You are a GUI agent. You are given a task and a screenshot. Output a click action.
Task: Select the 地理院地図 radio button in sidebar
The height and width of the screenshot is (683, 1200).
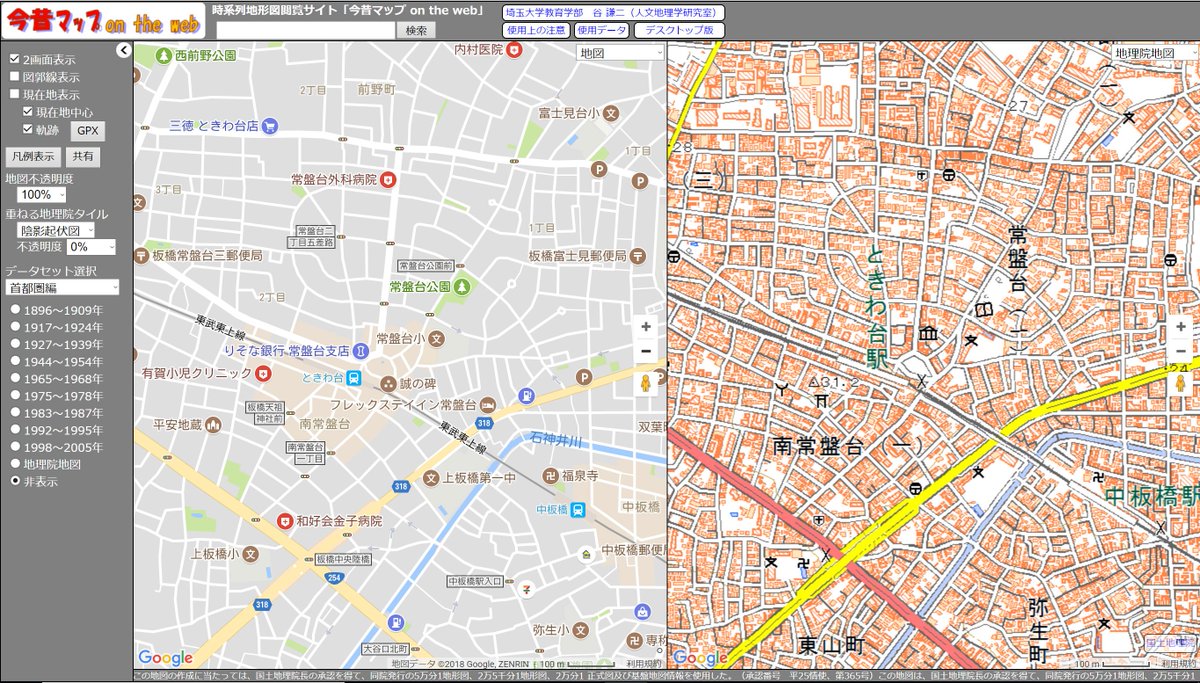tap(15, 464)
